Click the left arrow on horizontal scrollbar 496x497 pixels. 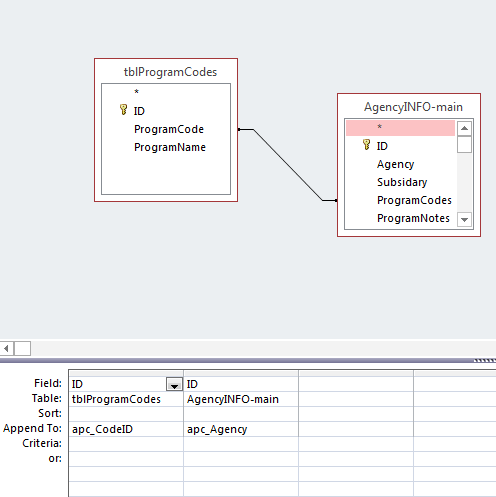(x=6, y=349)
